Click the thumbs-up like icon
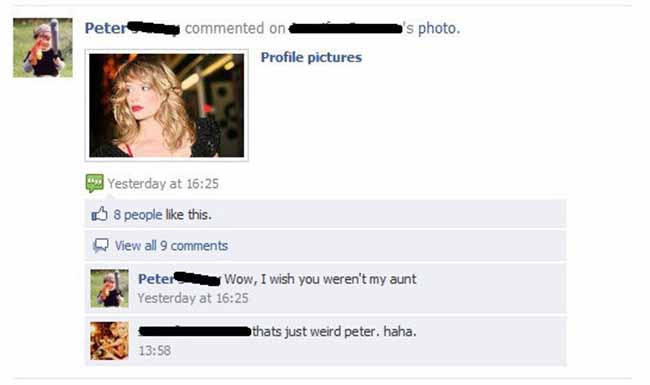Image resolution: width=650 pixels, height=385 pixels. (99, 214)
